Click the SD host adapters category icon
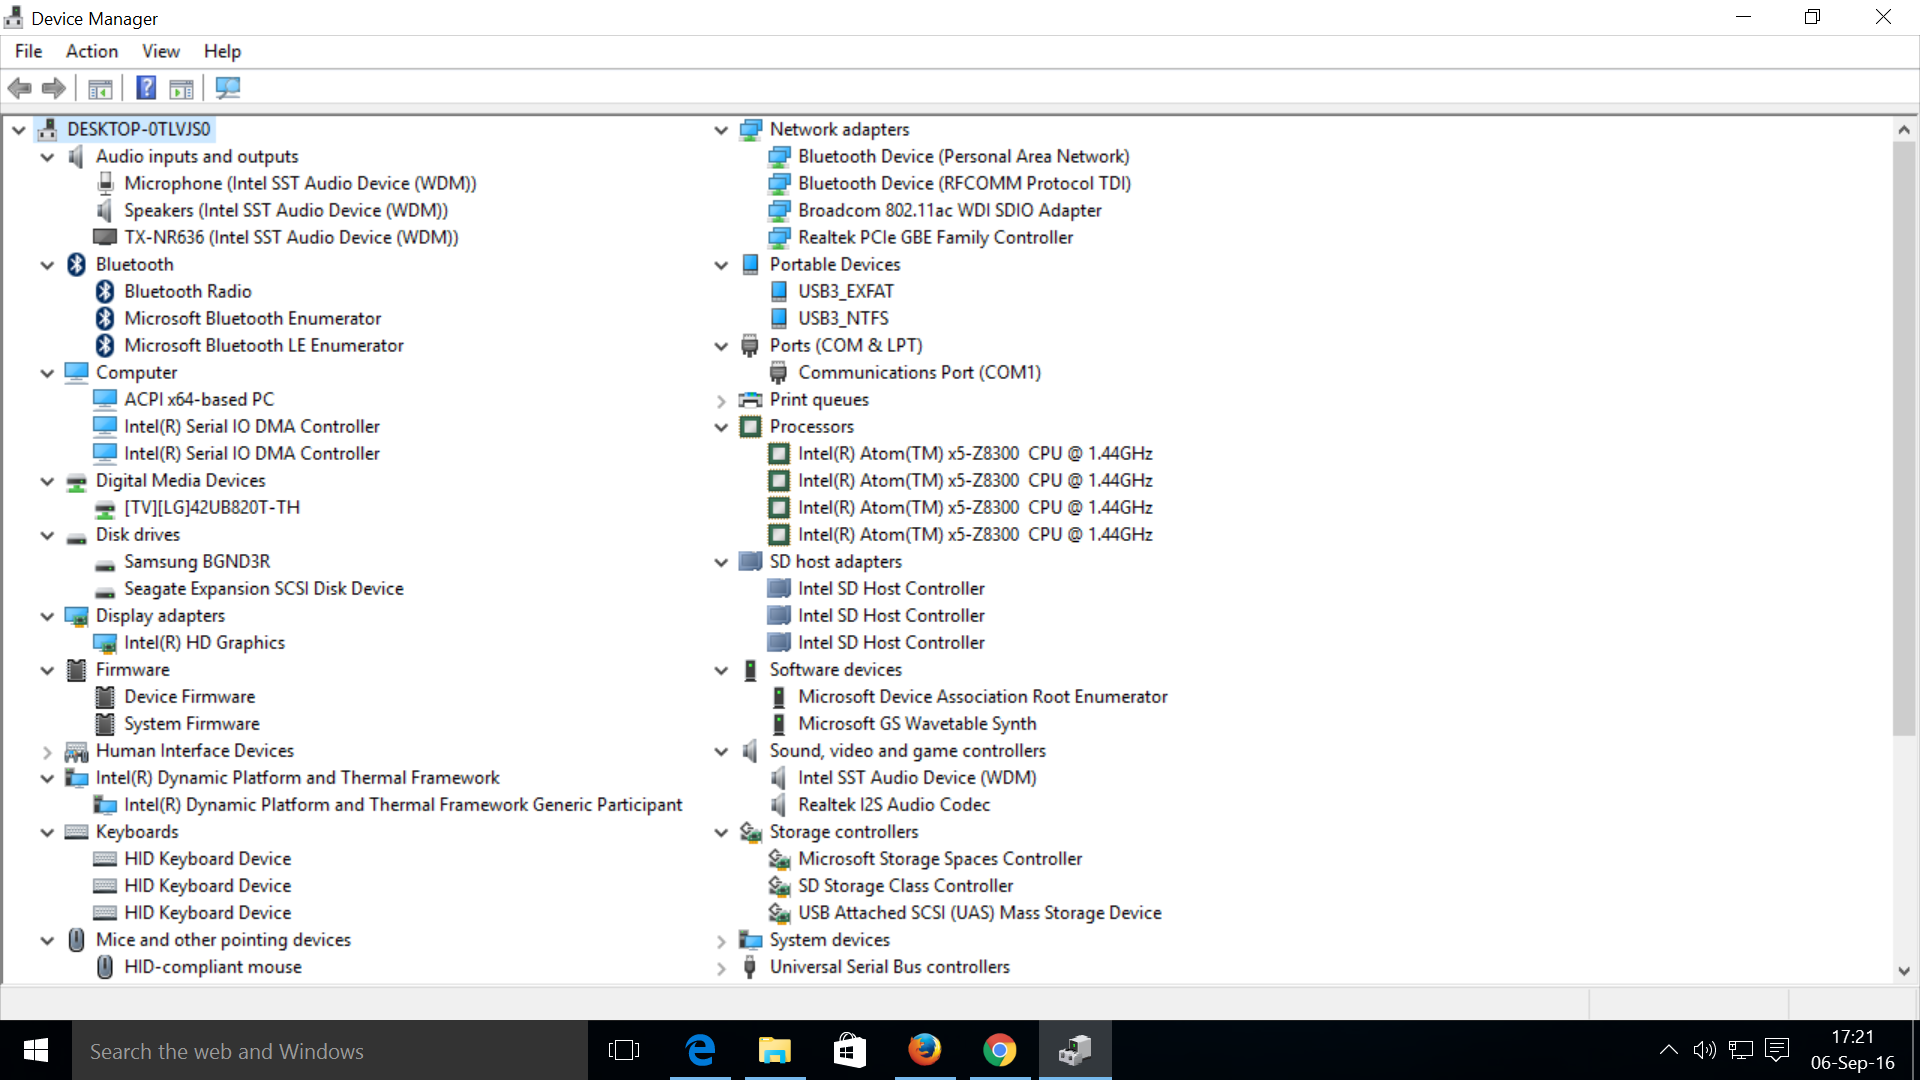The height and width of the screenshot is (1080, 1920). point(750,561)
